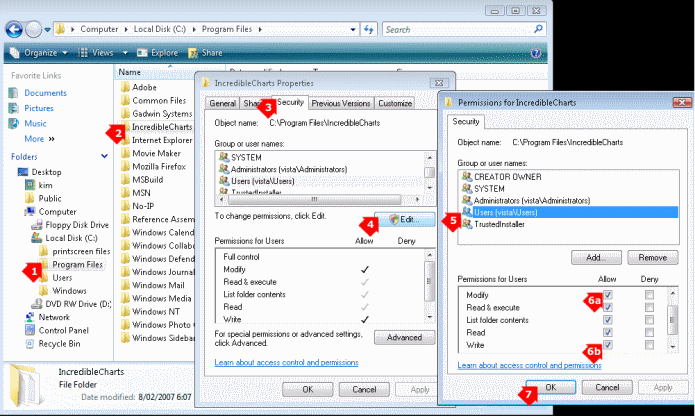Switch to the Customize tab
The height and width of the screenshot is (416, 695).
click(395, 103)
